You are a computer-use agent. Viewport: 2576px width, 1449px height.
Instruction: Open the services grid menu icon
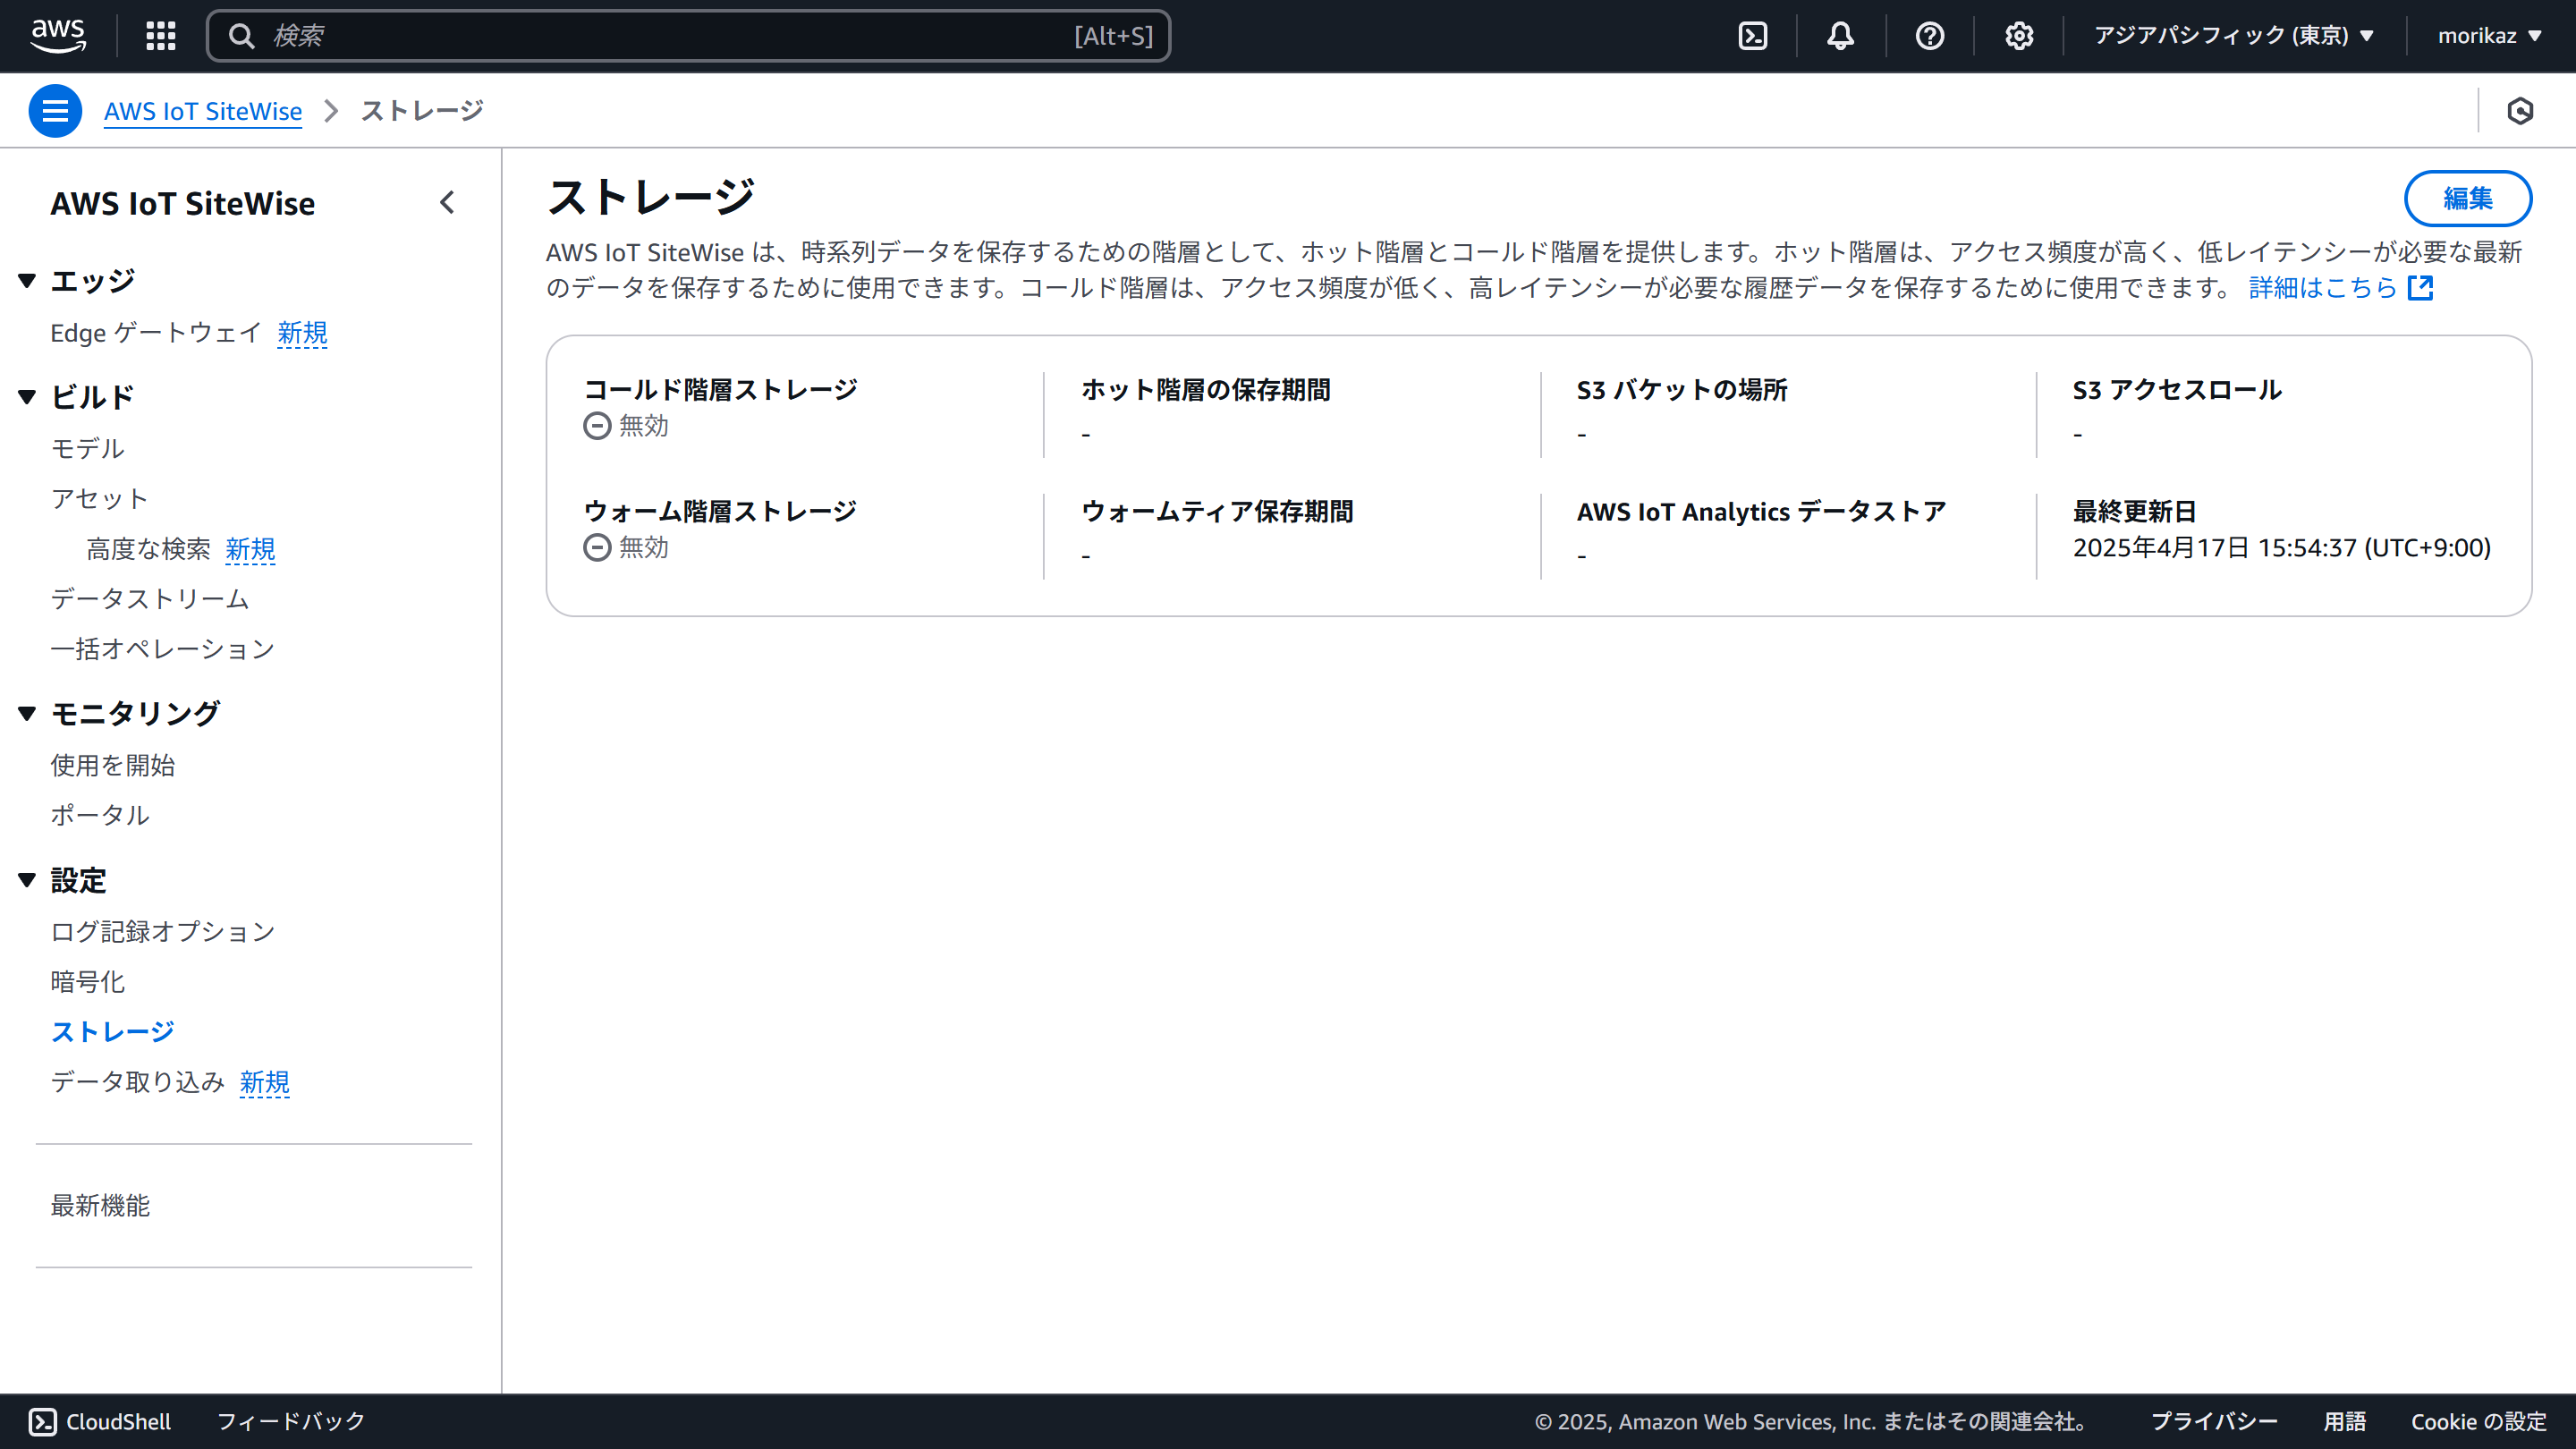(160, 36)
